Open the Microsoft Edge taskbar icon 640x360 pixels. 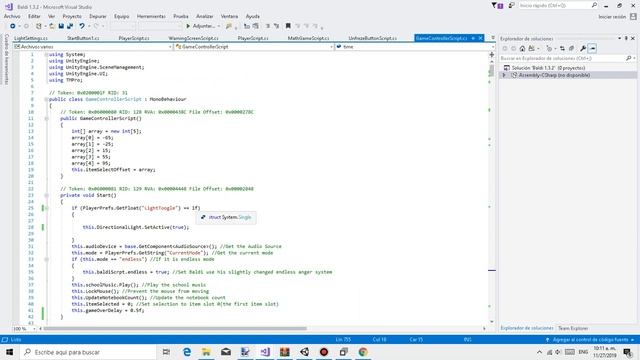187,352
